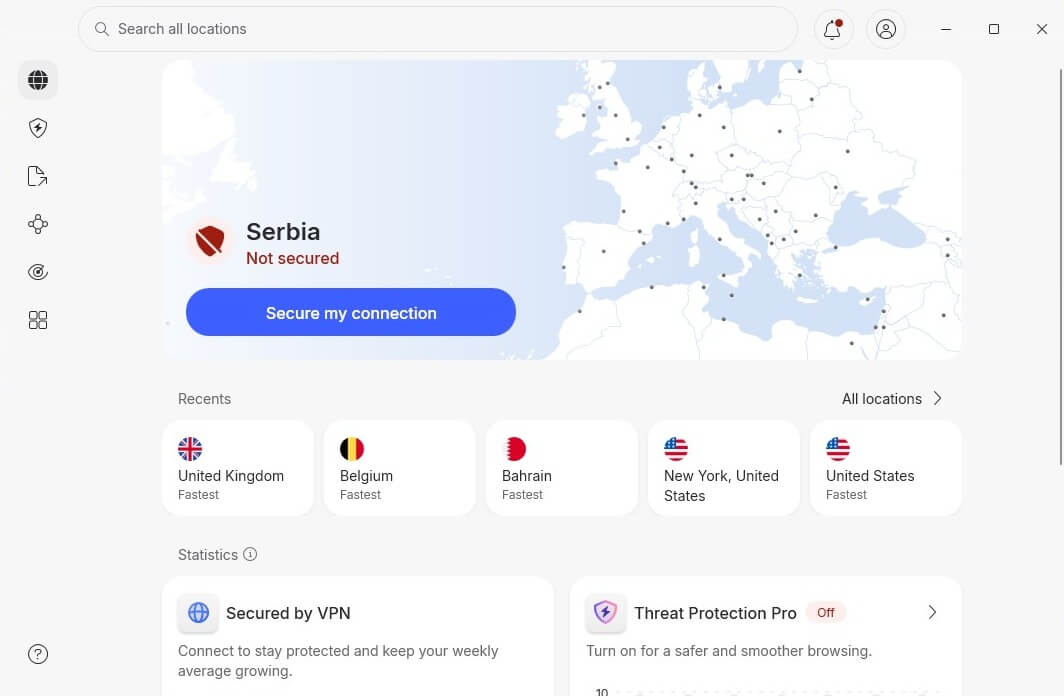
Task: Click the United States Fastest card flag
Action: point(838,448)
